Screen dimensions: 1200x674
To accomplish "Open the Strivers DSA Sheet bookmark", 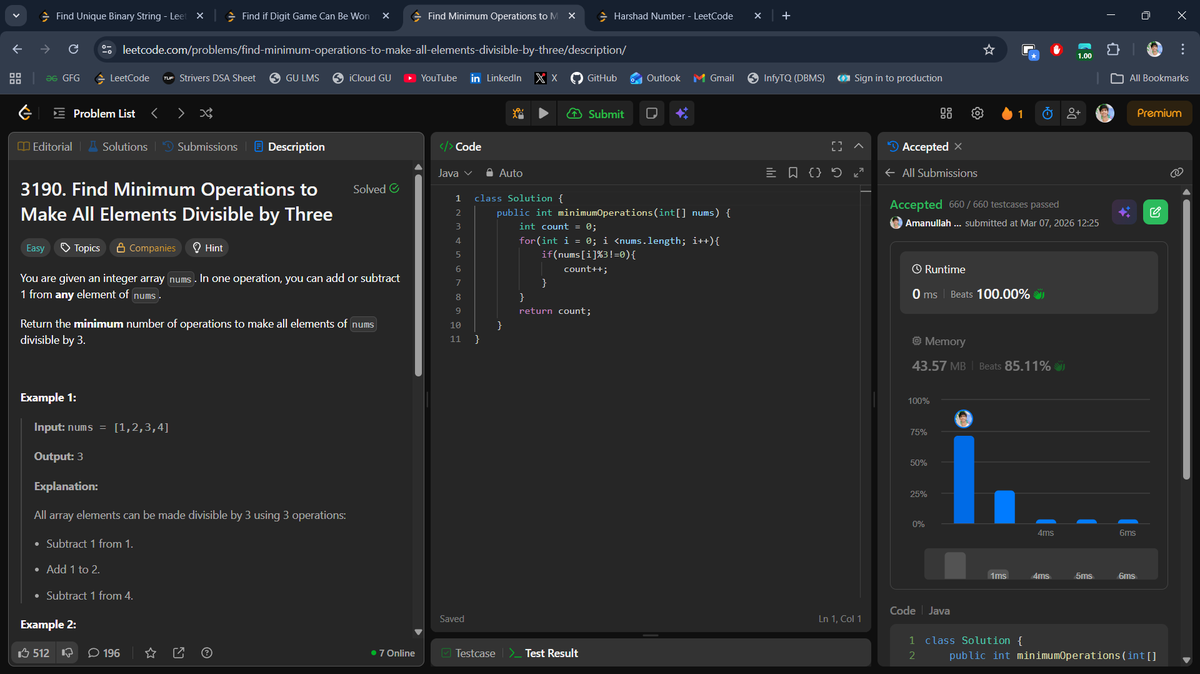I will coord(208,78).
